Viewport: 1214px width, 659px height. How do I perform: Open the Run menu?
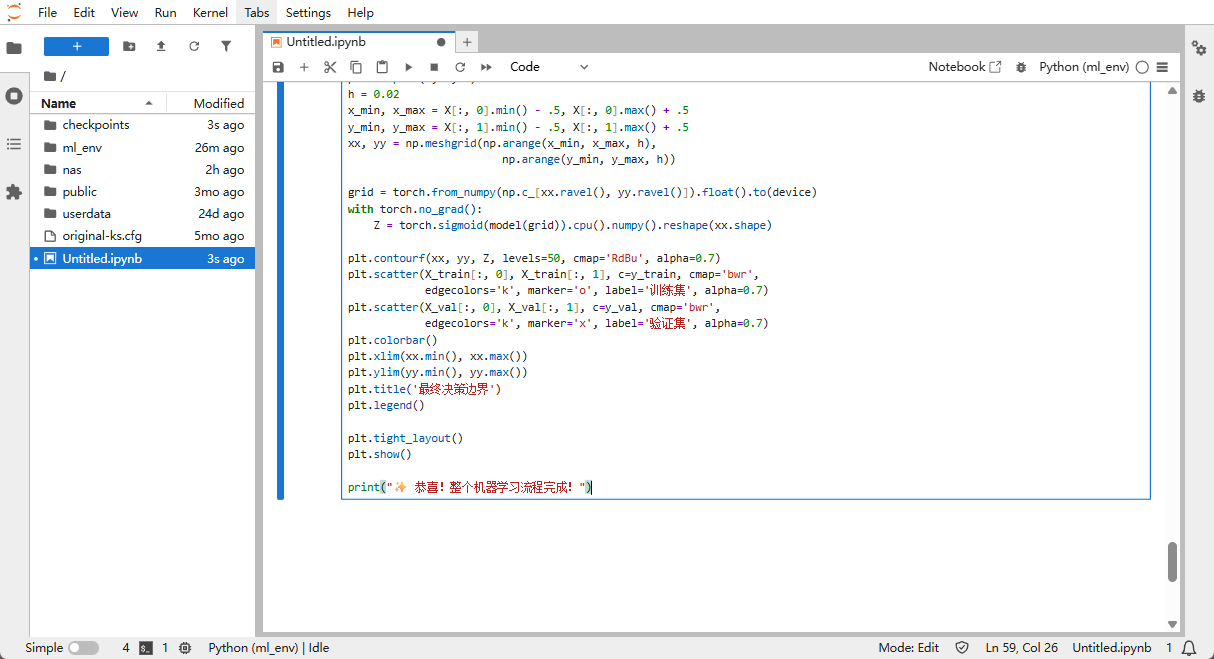click(x=166, y=13)
